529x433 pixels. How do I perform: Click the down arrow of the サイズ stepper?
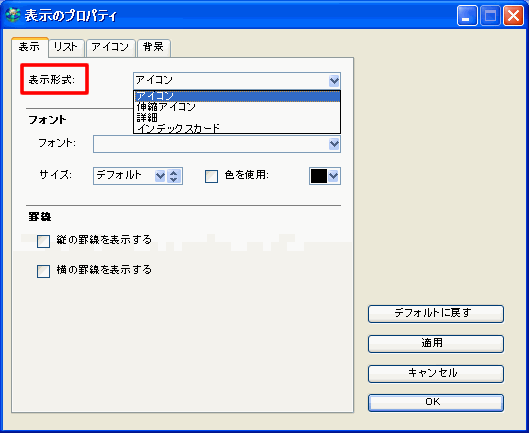[174, 180]
